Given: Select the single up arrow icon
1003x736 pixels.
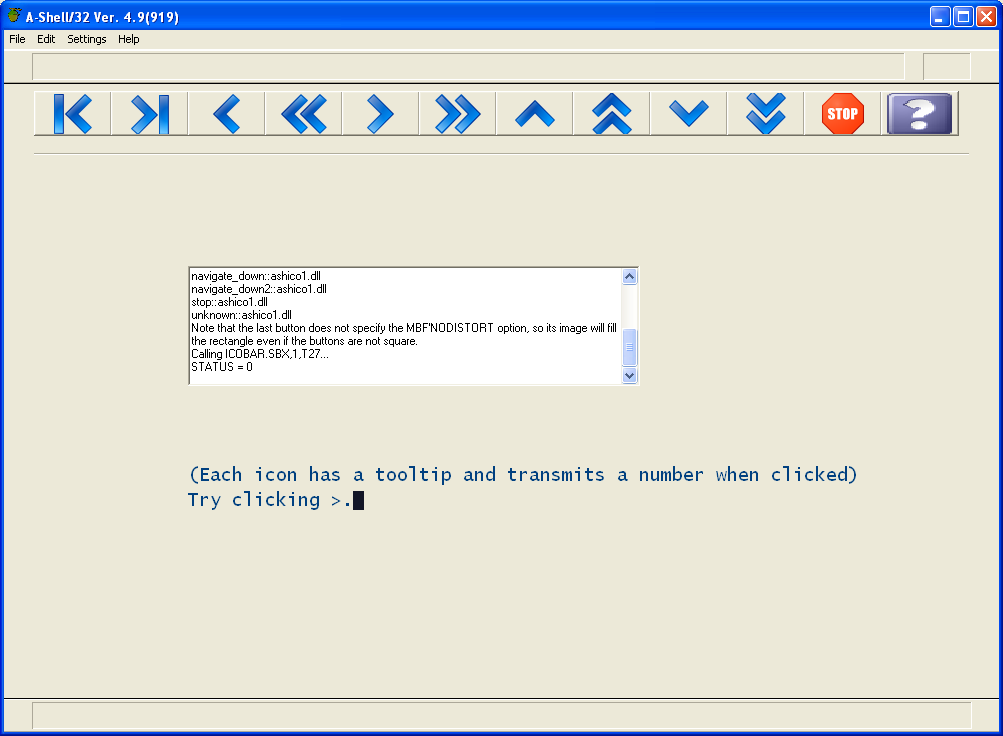Looking at the screenshot, I should 534,114.
